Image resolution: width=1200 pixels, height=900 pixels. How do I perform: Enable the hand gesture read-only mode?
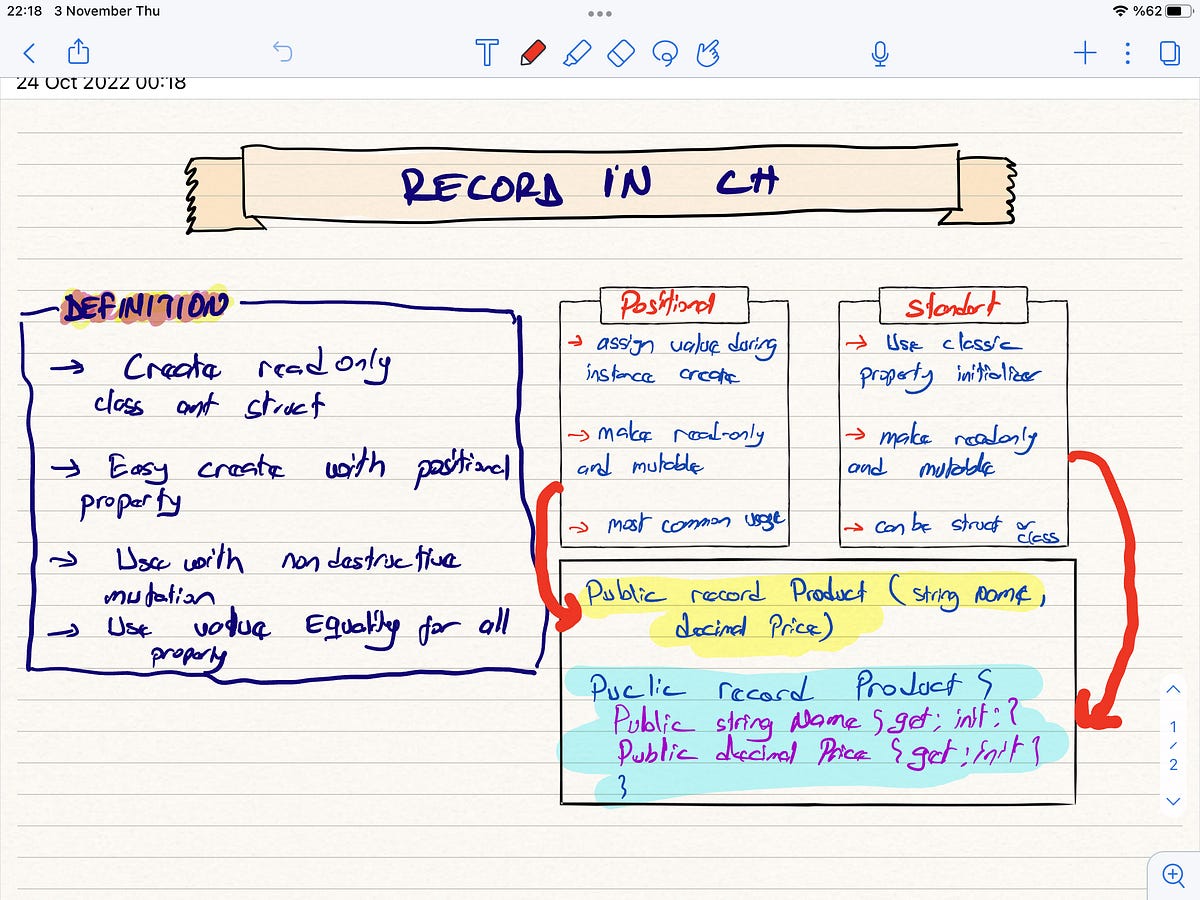(x=707, y=53)
